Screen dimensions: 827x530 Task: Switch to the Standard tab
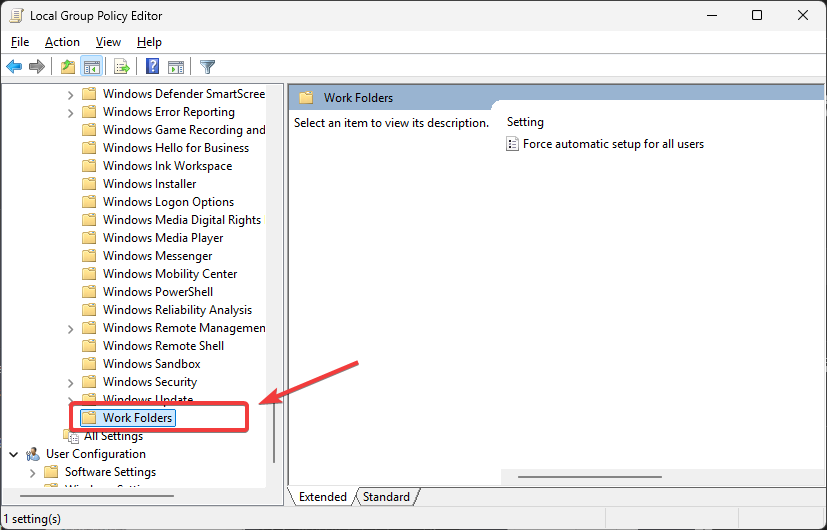pyautogui.click(x=386, y=497)
